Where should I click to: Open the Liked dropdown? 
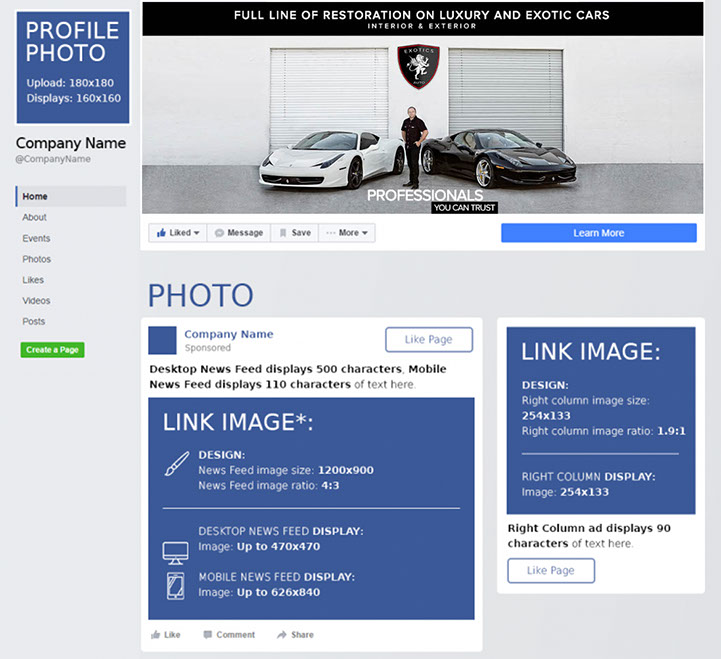[178, 233]
